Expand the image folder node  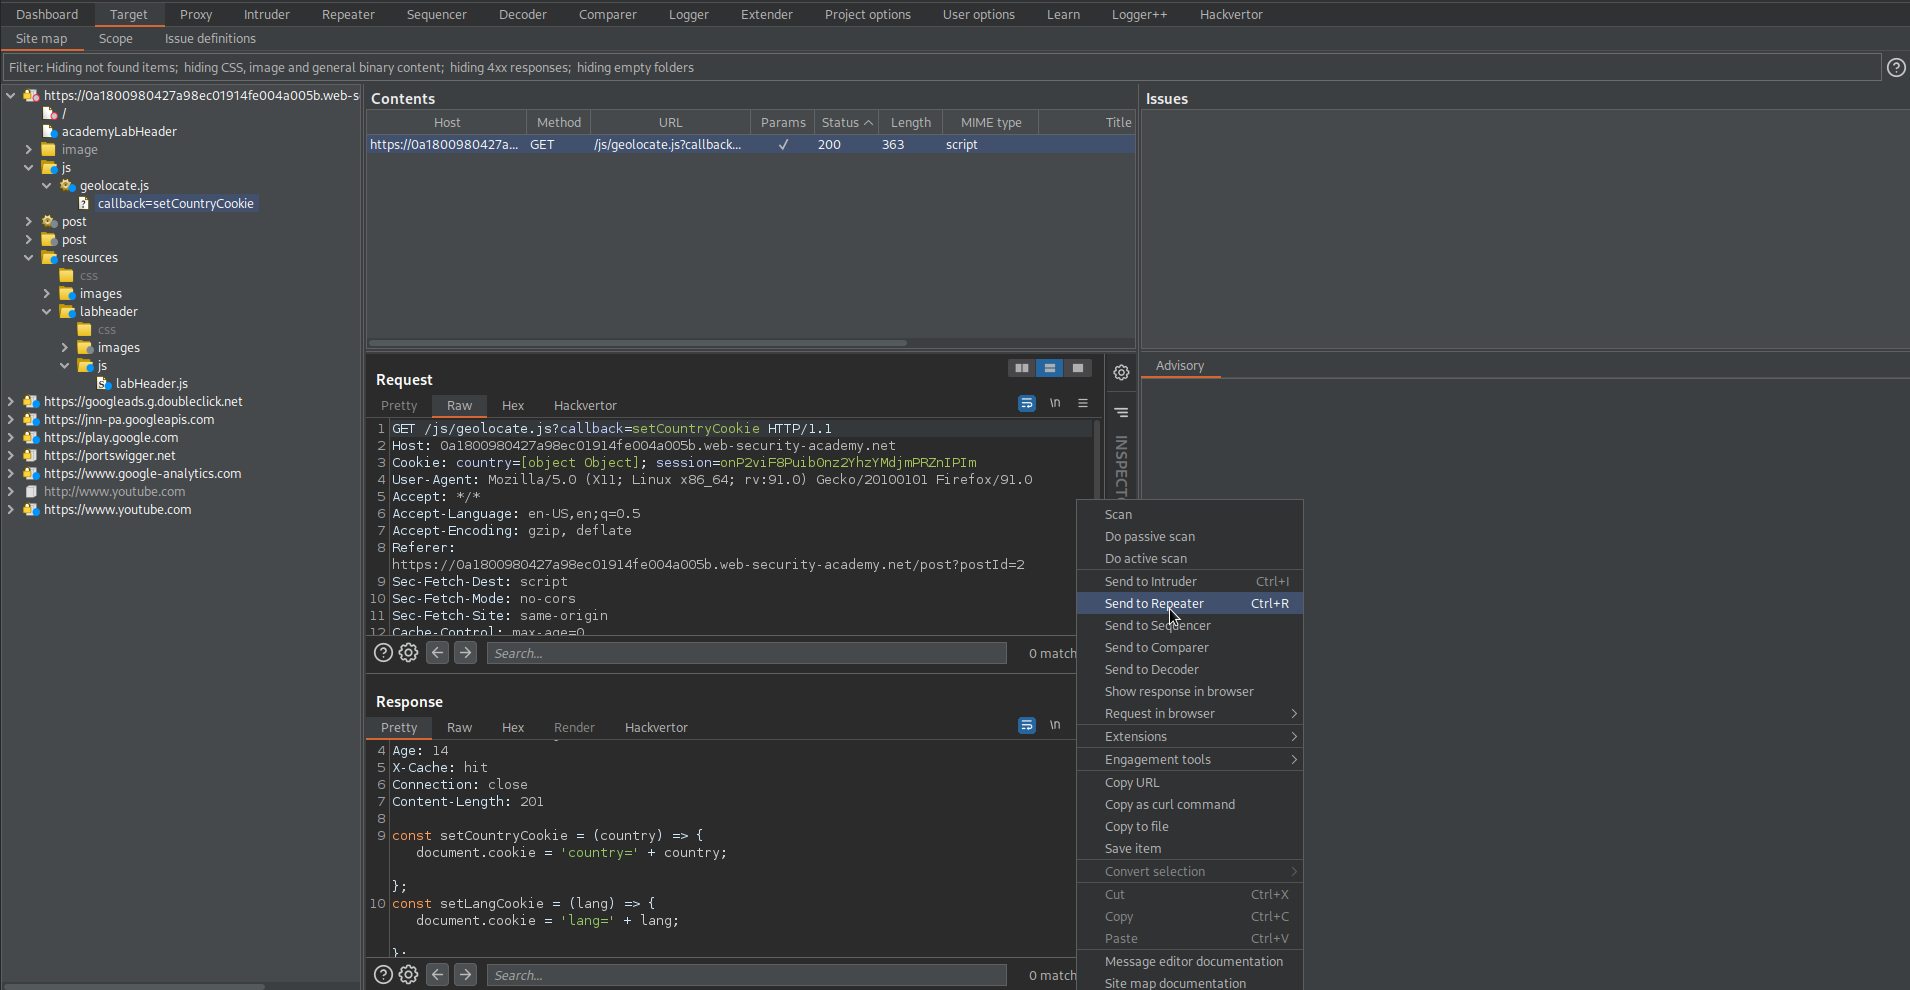(29, 149)
